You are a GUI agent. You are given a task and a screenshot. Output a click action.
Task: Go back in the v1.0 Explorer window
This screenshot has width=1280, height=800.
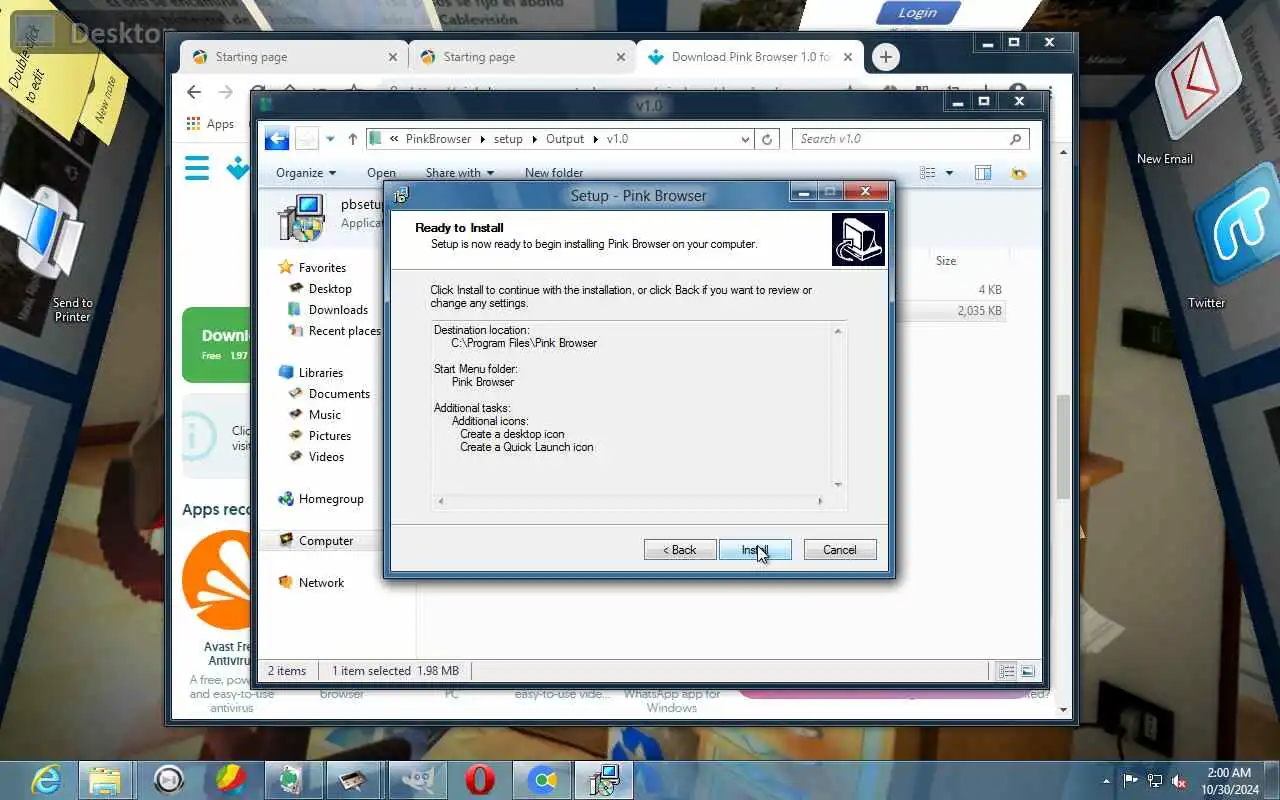coord(277,139)
